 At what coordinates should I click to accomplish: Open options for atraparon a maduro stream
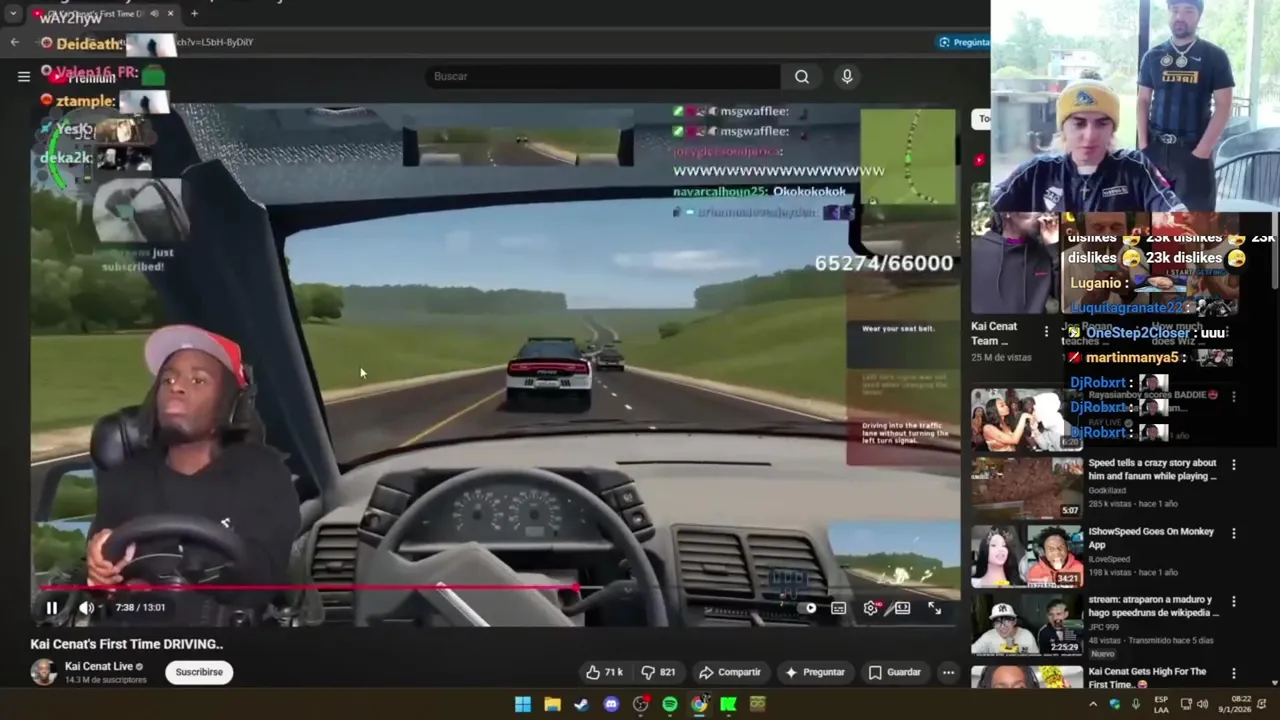(x=1233, y=601)
